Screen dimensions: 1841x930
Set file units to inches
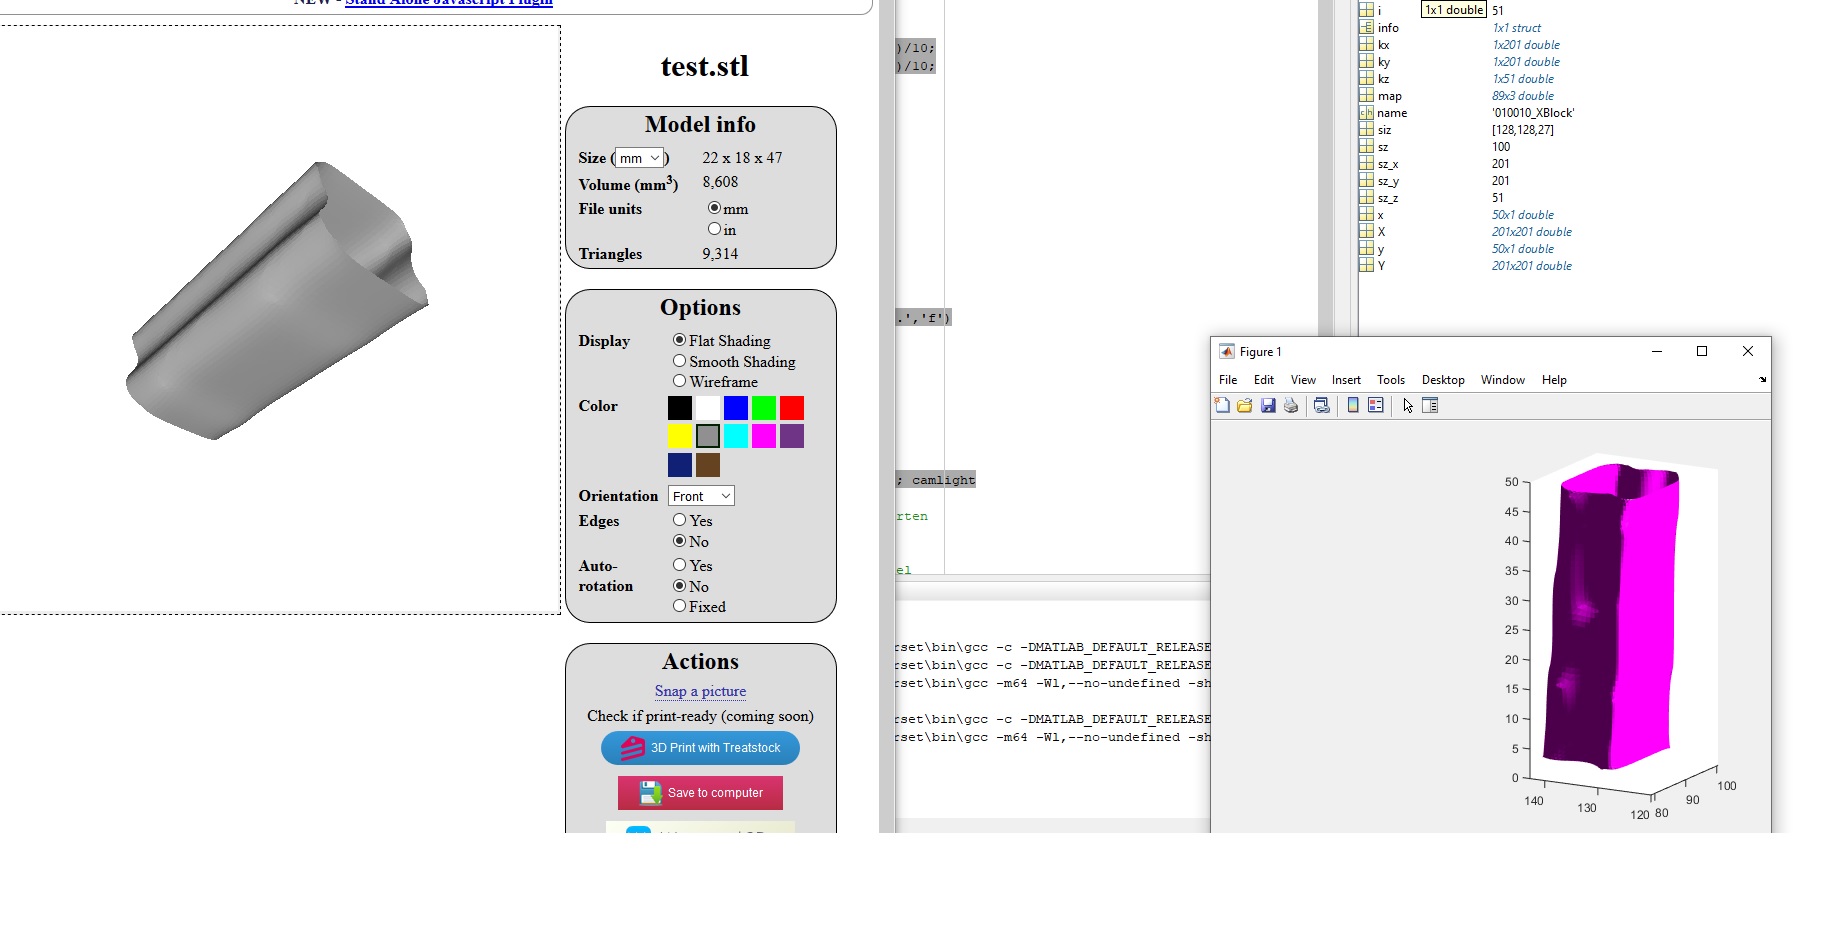[x=714, y=229]
